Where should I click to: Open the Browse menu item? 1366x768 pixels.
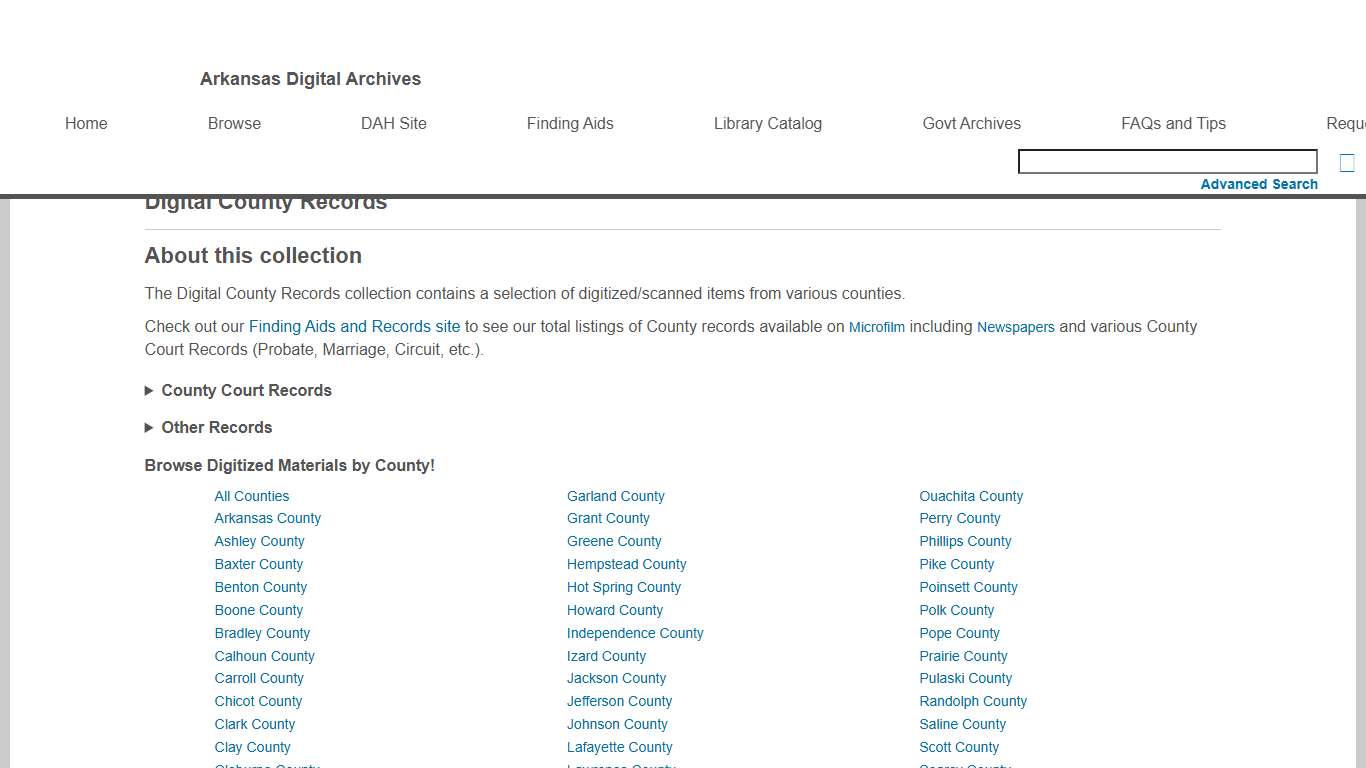pos(234,123)
